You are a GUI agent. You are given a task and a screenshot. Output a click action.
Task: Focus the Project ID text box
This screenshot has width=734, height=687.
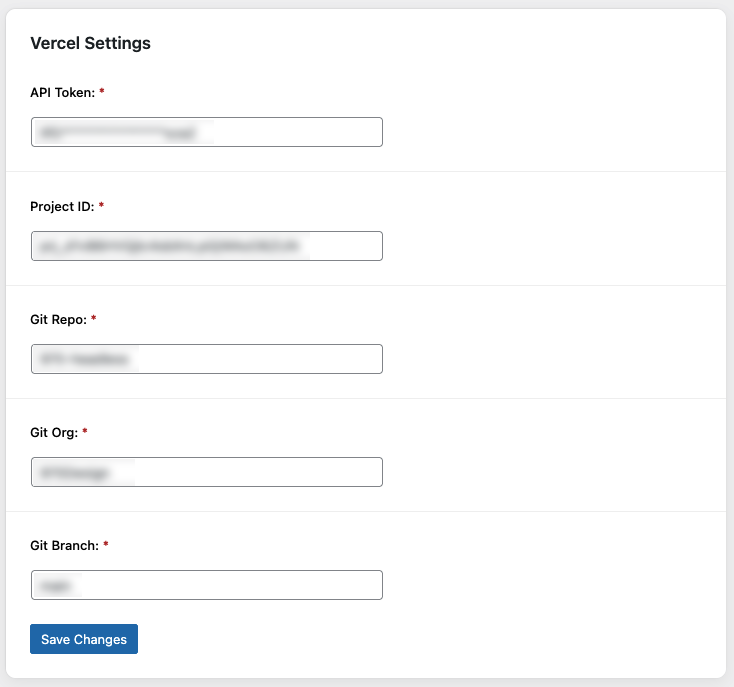[206, 246]
